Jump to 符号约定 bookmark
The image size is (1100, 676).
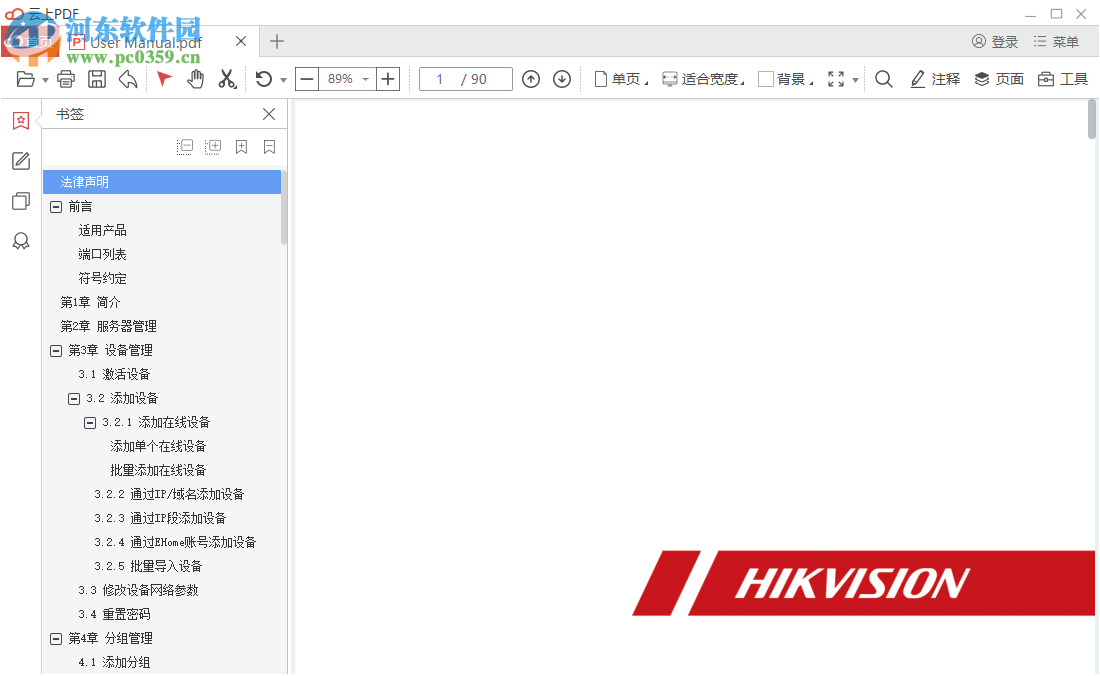point(102,278)
